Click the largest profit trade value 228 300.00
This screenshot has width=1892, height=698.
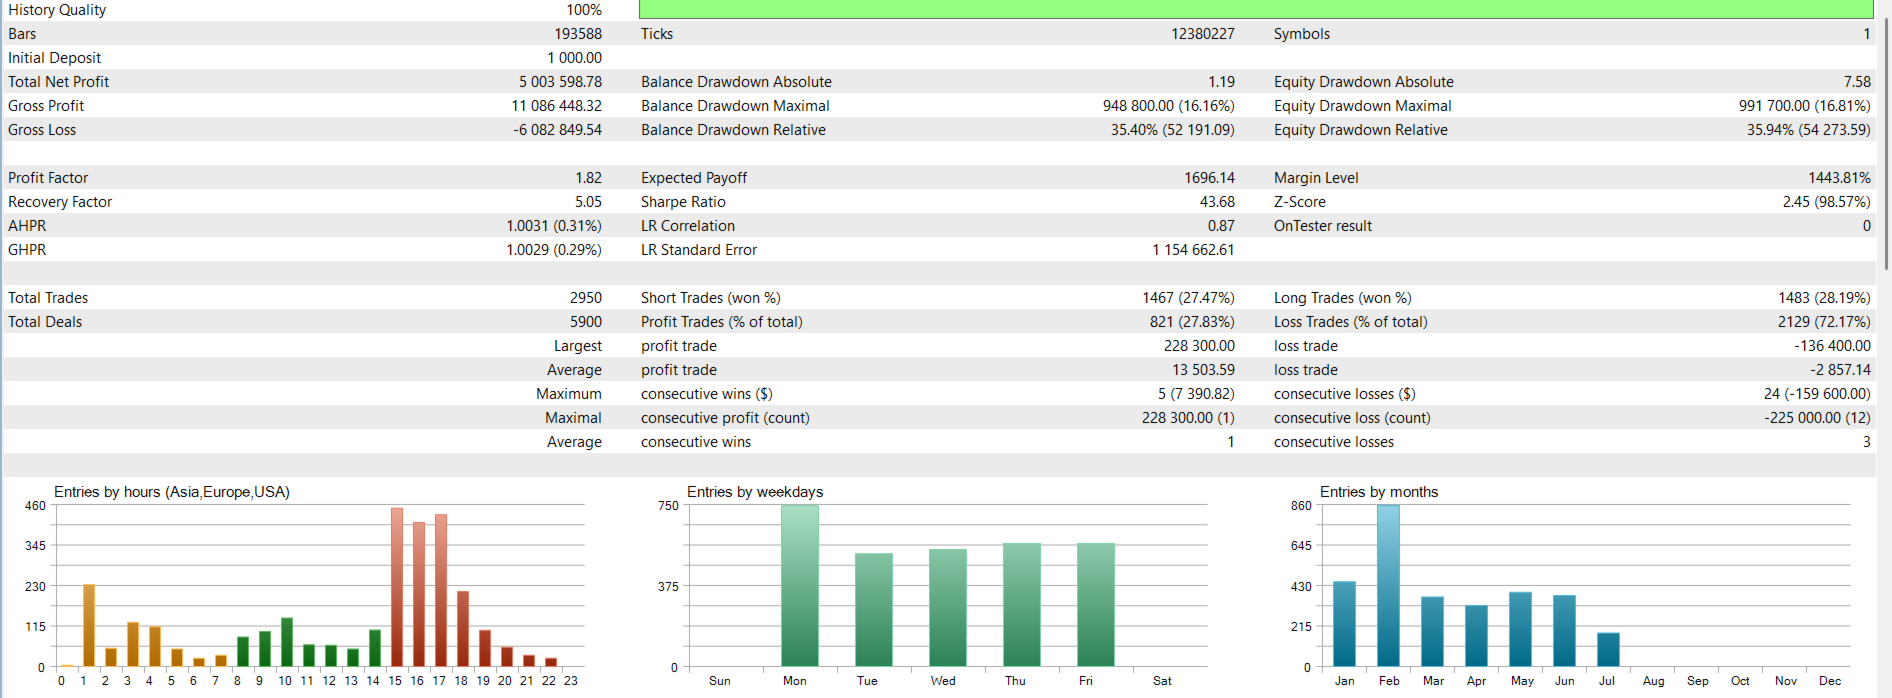pyautogui.click(x=1199, y=346)
